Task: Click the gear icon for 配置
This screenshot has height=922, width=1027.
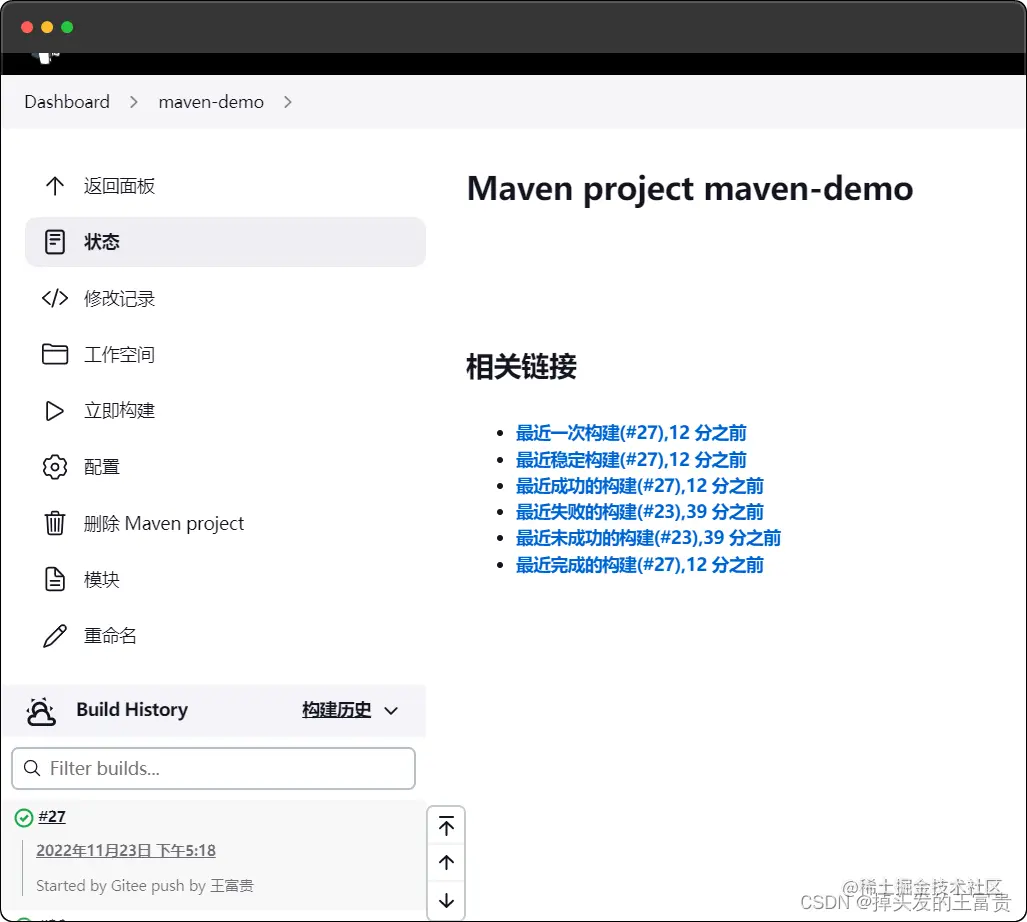Action: (x=55, y=467)
